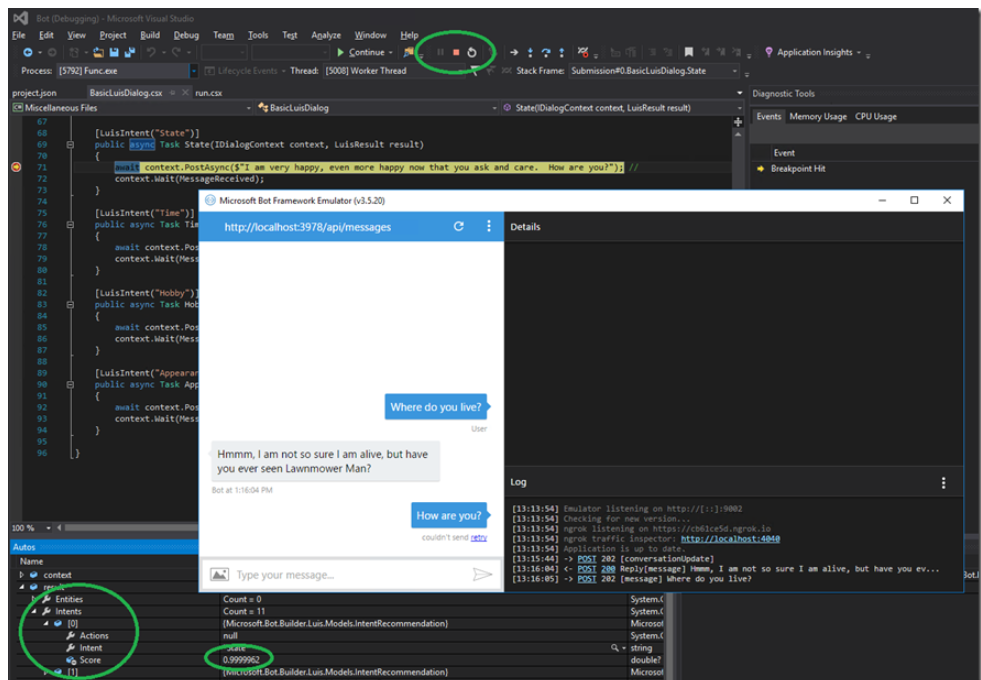Screen dimensions: 981x680
Task: Stop debugging with the red square
Action: [456, 53]
